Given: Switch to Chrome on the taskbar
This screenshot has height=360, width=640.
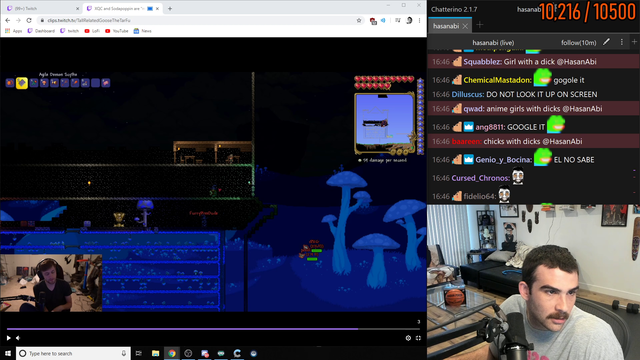Looking at the screenshot, I should pos(172,353).
